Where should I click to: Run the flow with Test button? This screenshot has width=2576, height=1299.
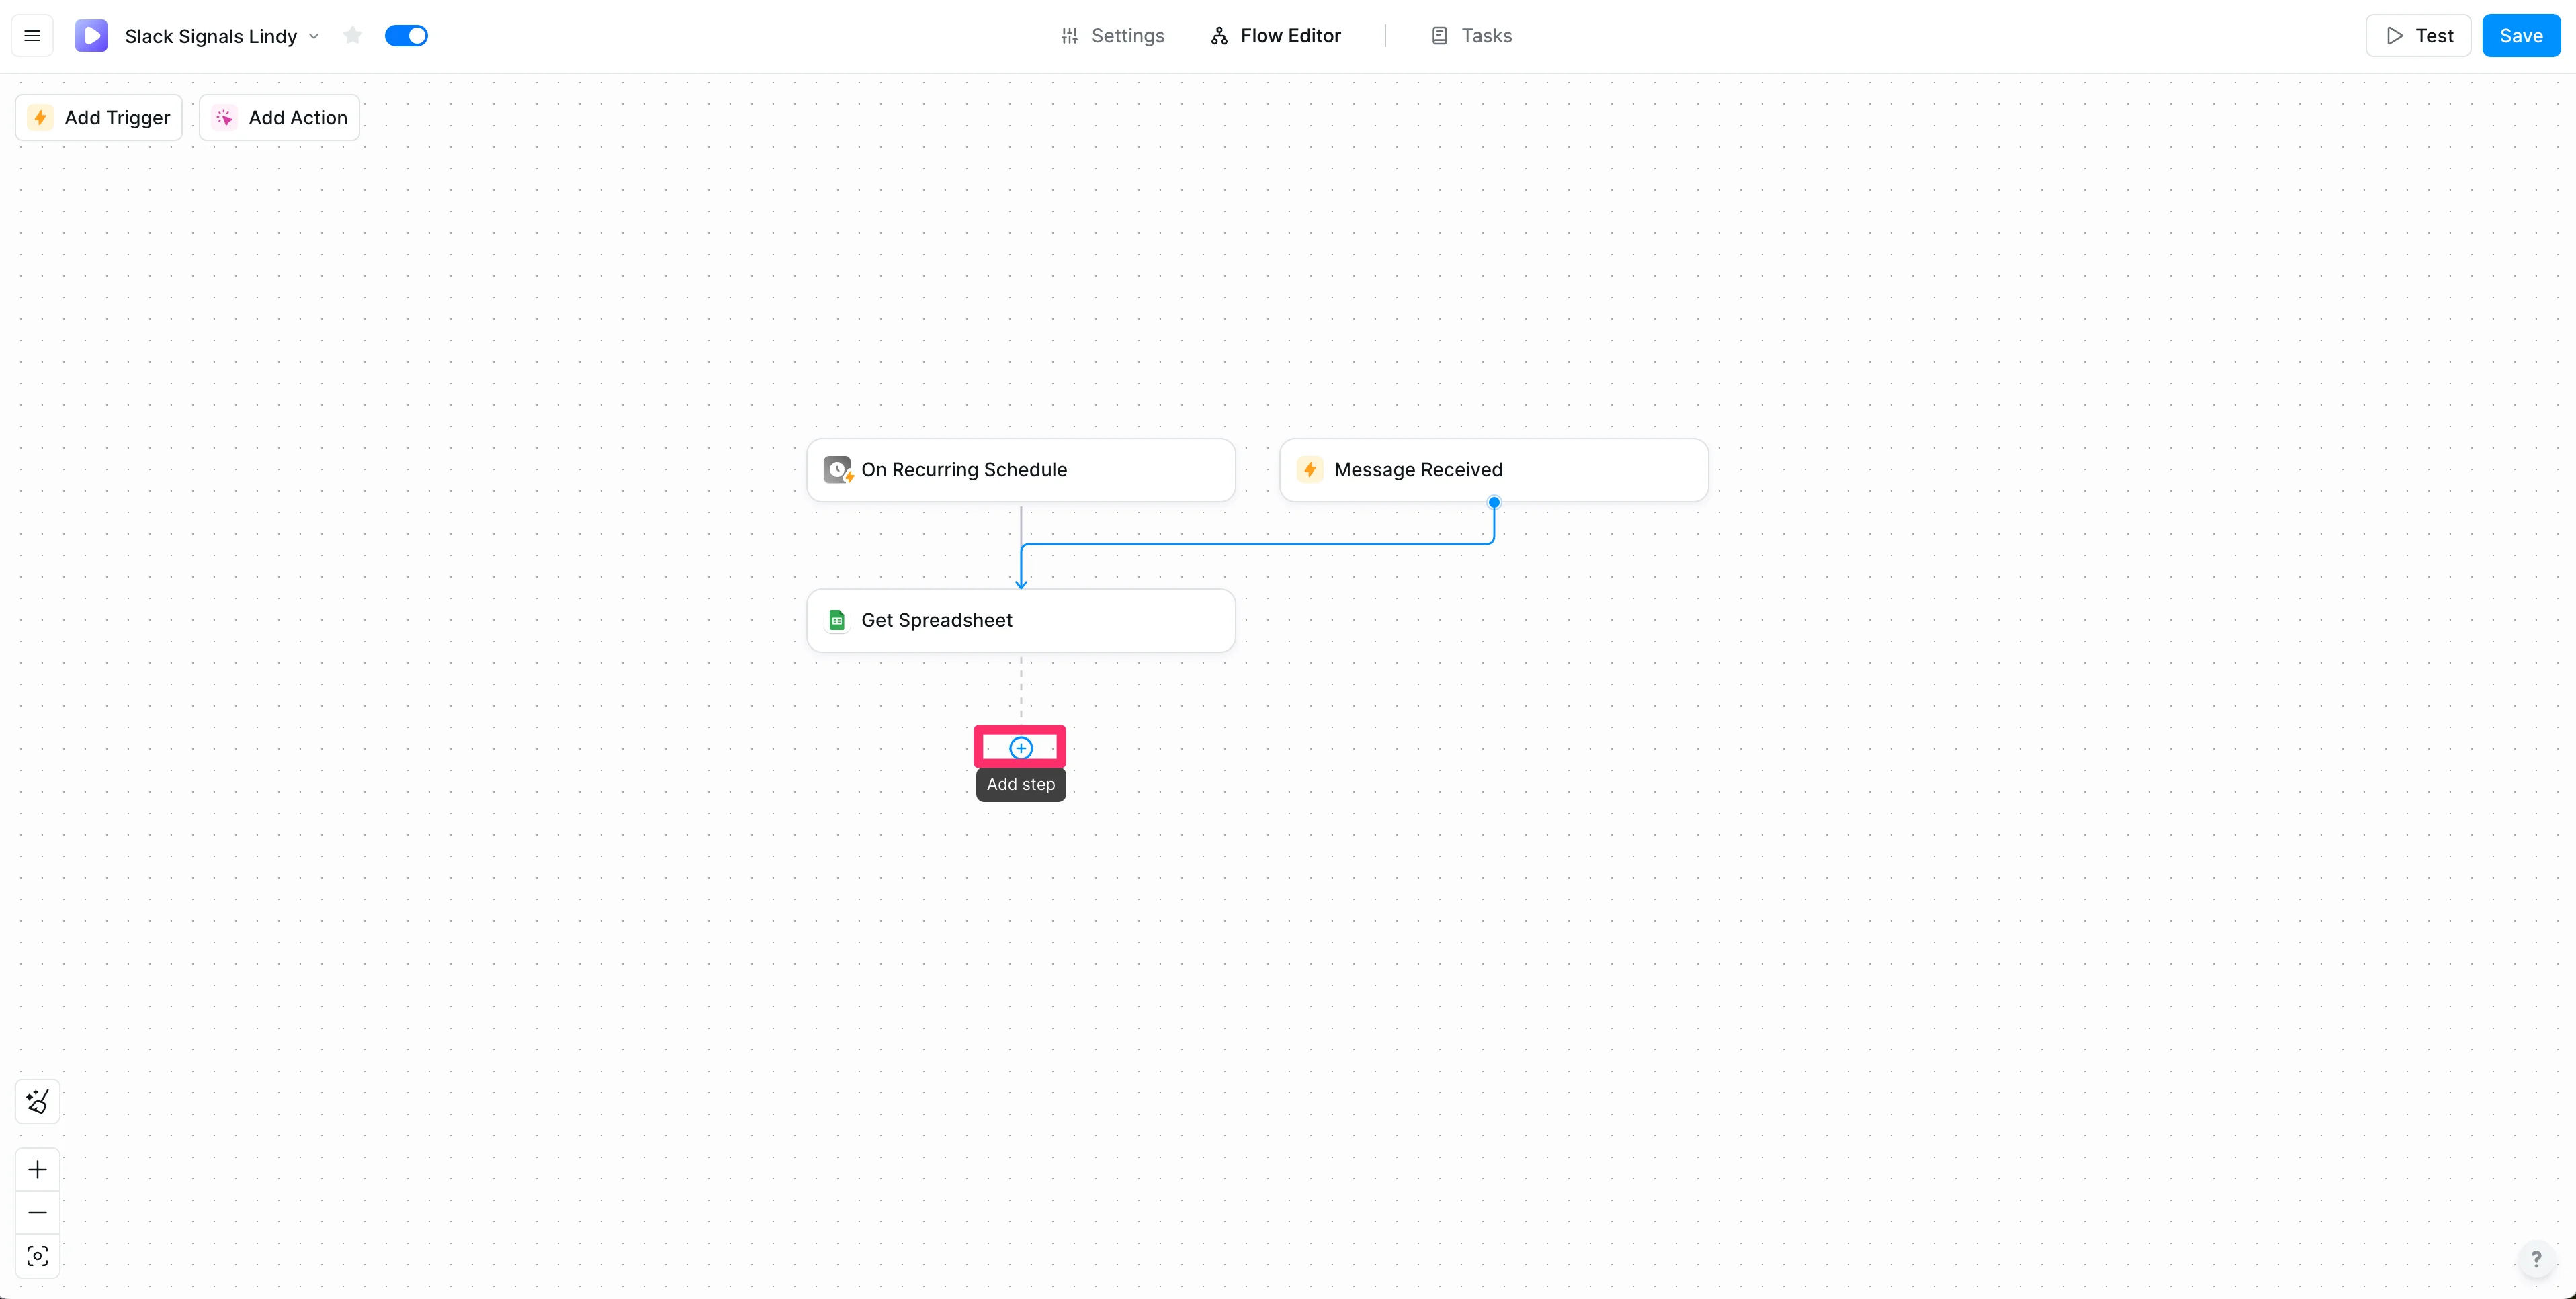2418,36
